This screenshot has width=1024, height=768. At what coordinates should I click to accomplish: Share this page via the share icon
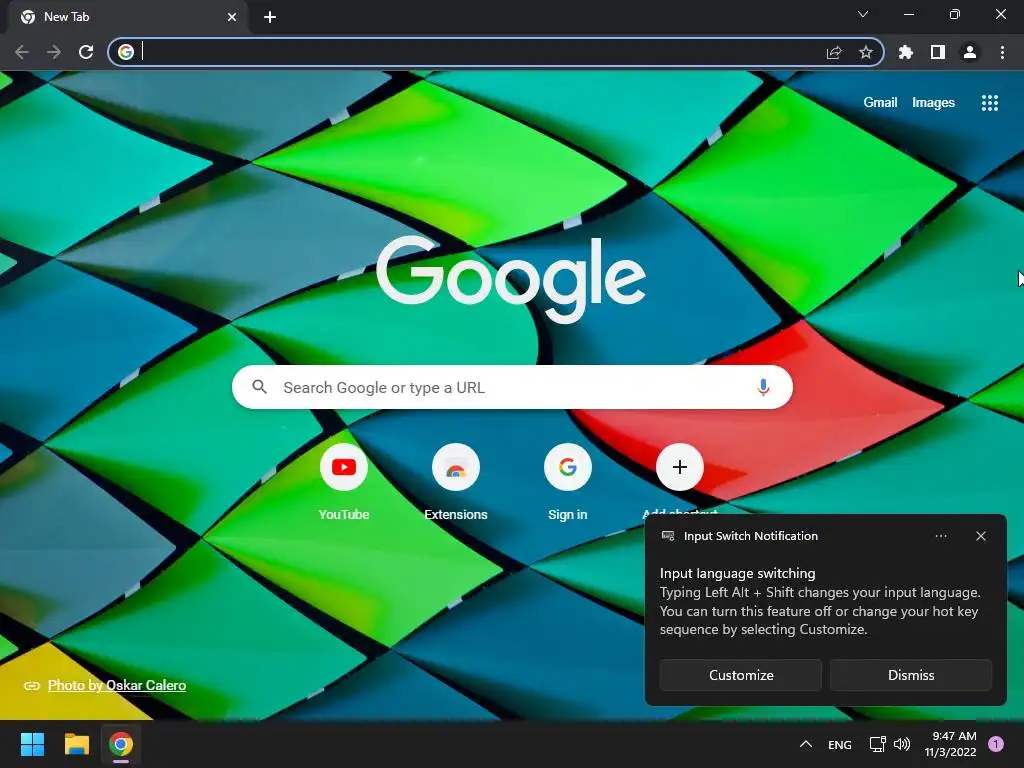click(834, 52)
